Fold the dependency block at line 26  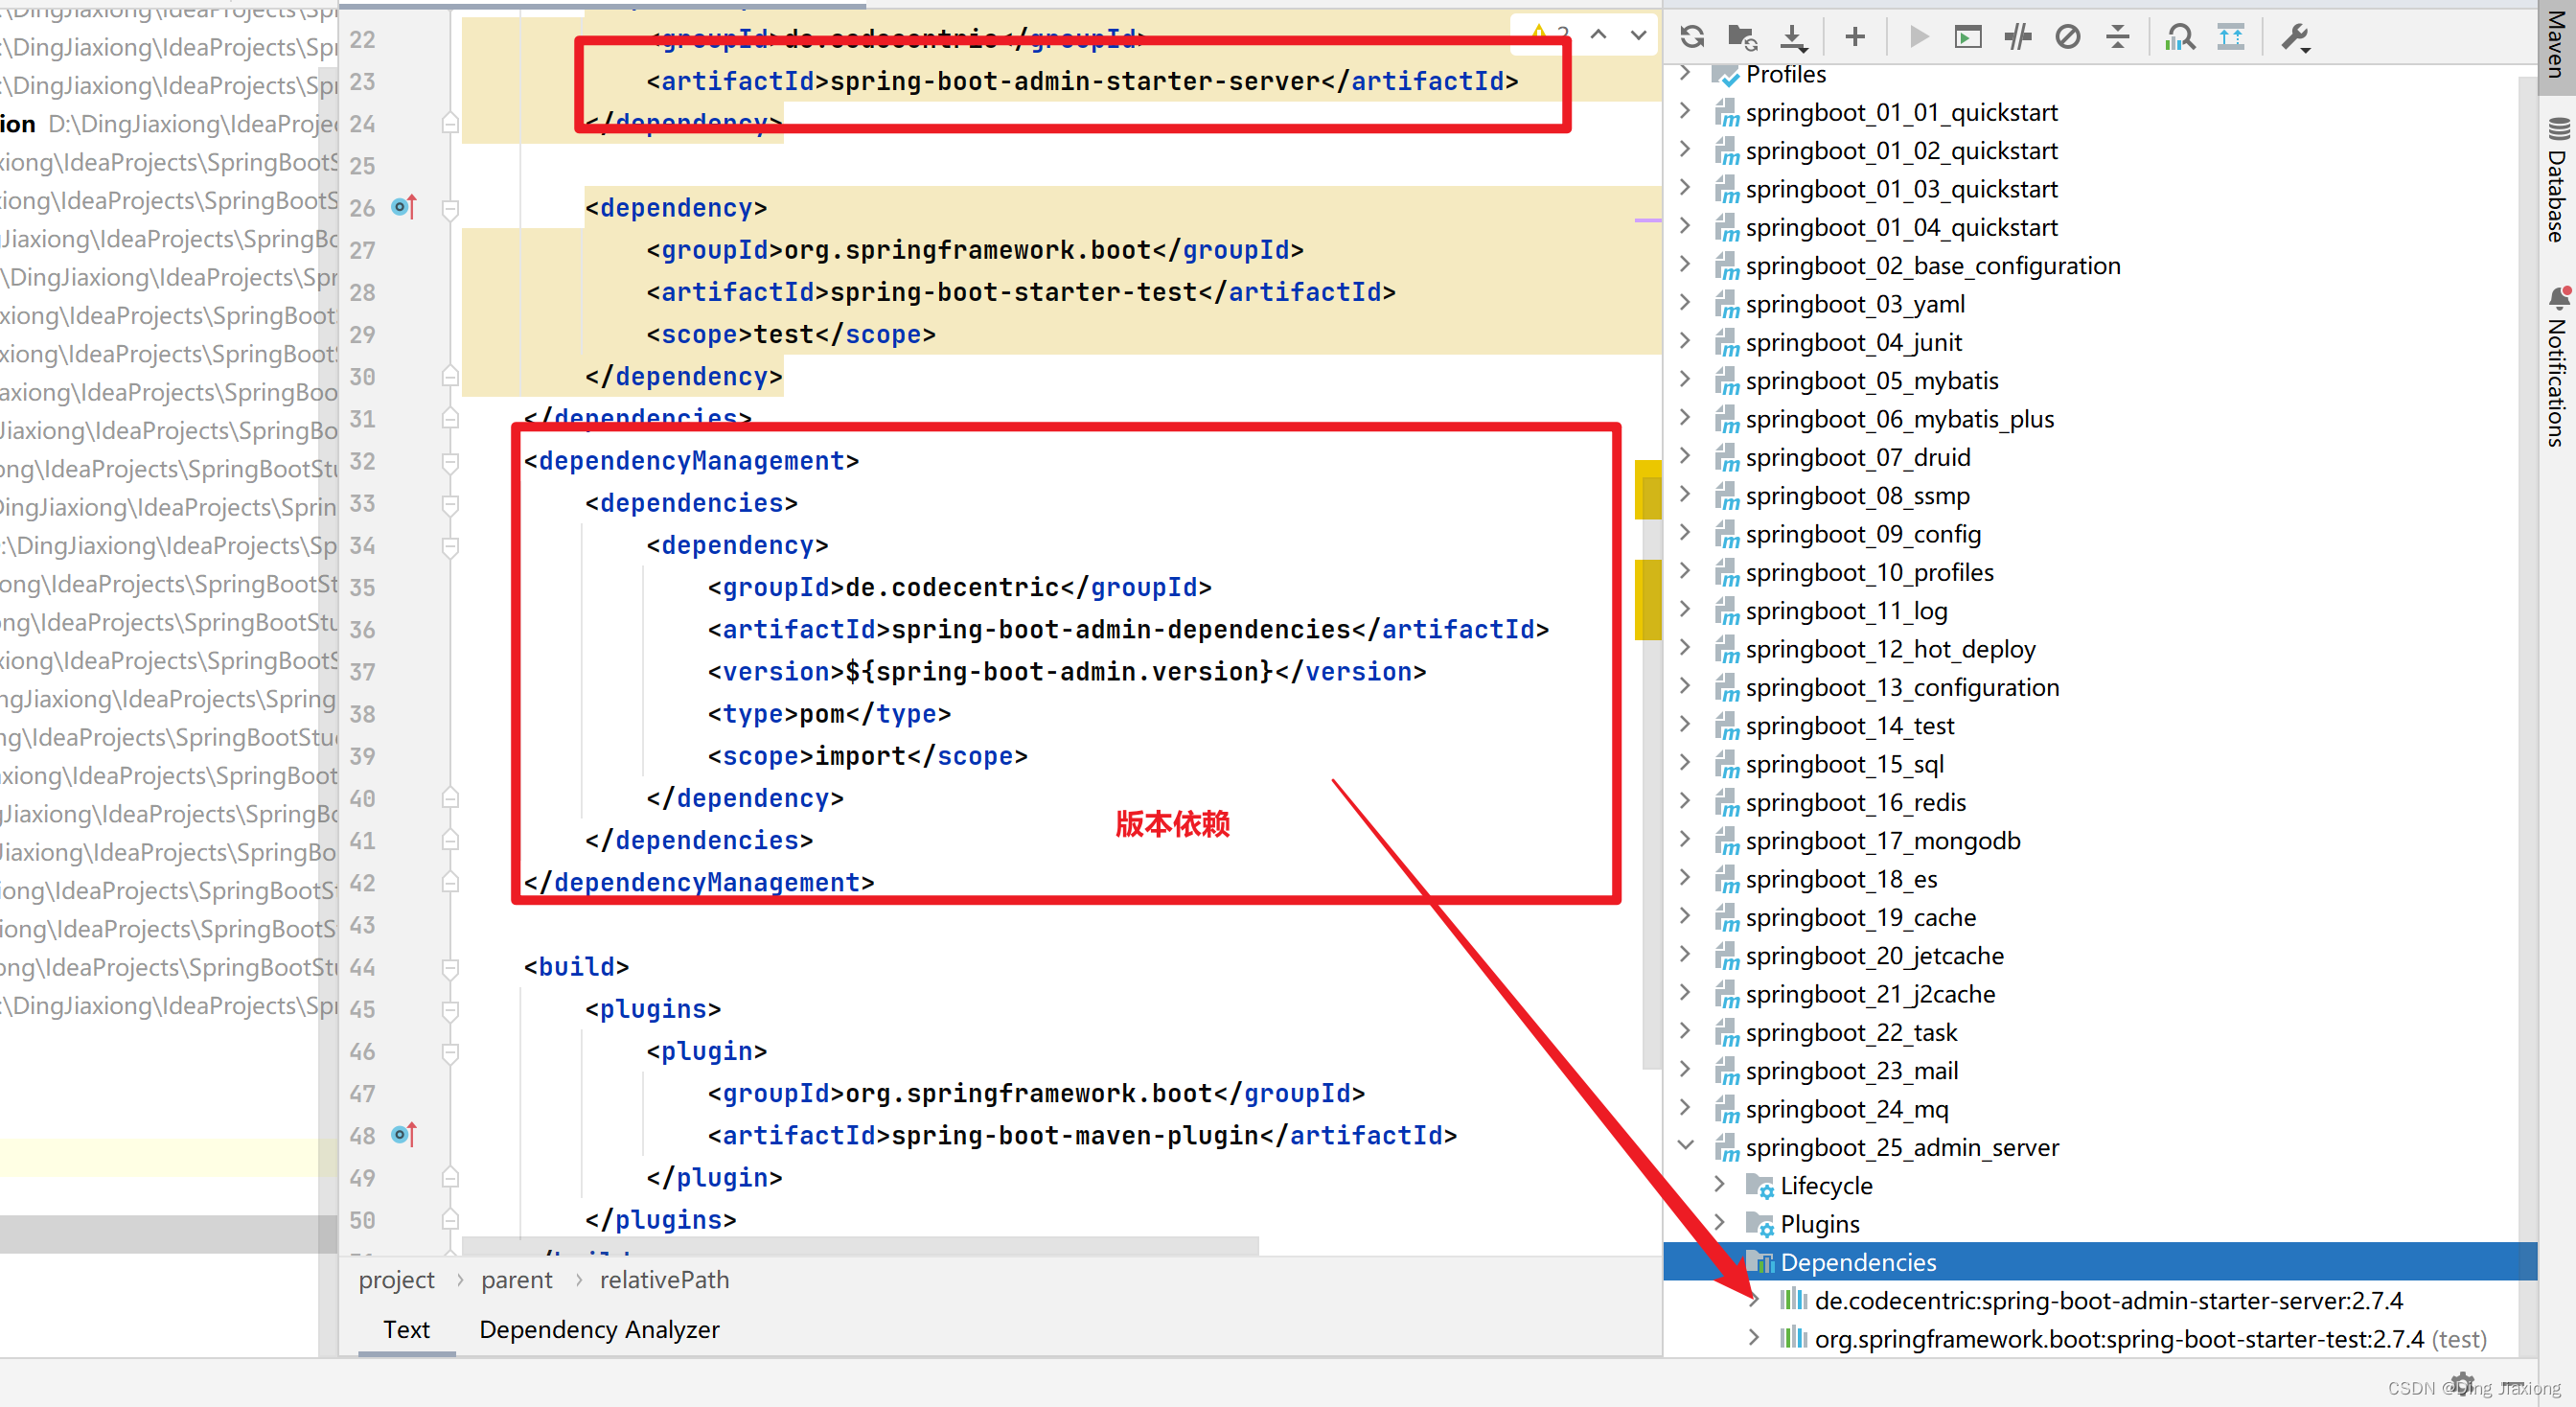point(450,209)
